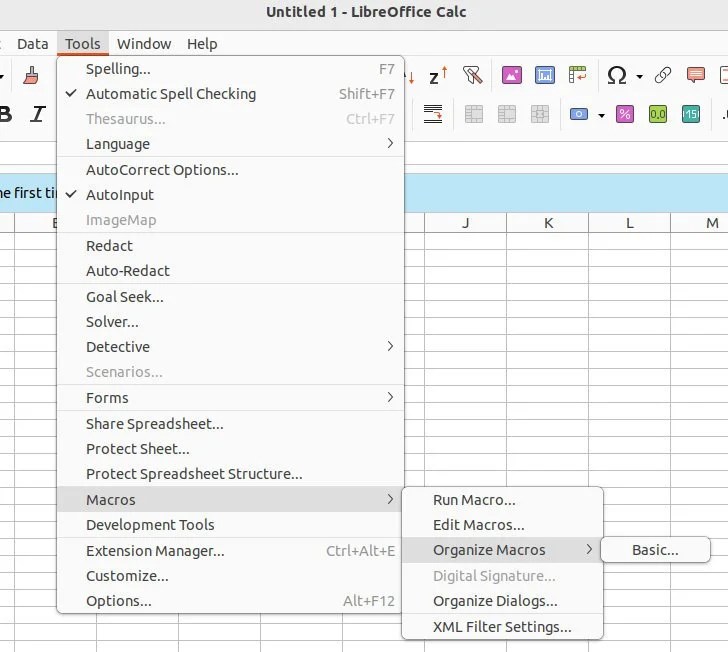Open the Data menu
Screen dimensions: 728x652
click(32, 44)
